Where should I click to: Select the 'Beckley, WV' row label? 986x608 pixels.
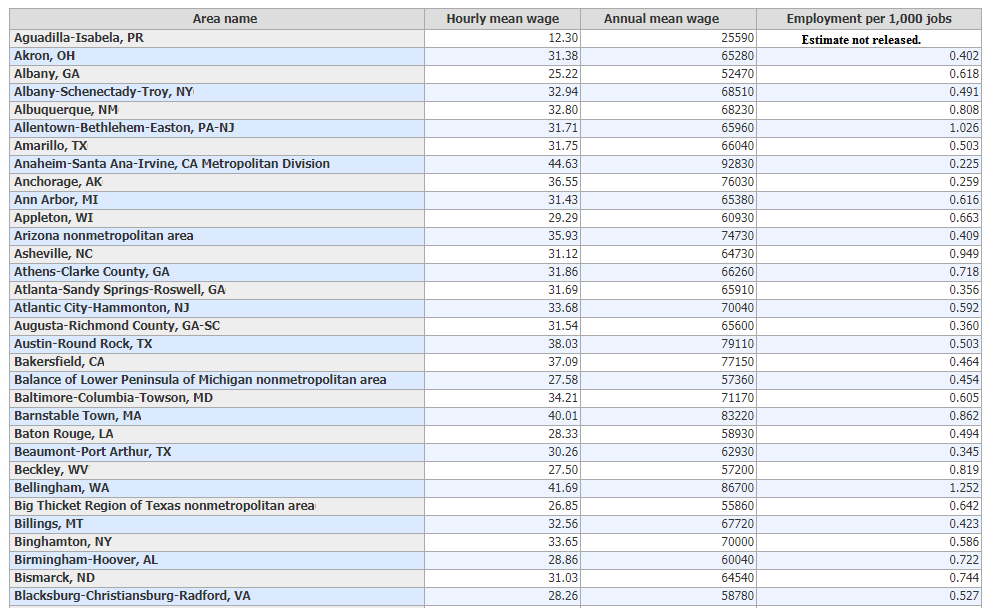pos(52,470)
